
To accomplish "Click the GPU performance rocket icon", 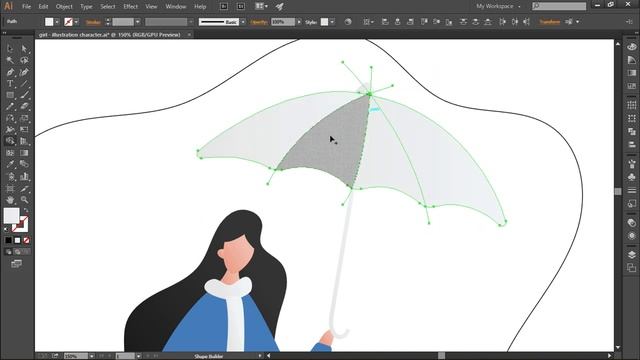I will 280,7.
